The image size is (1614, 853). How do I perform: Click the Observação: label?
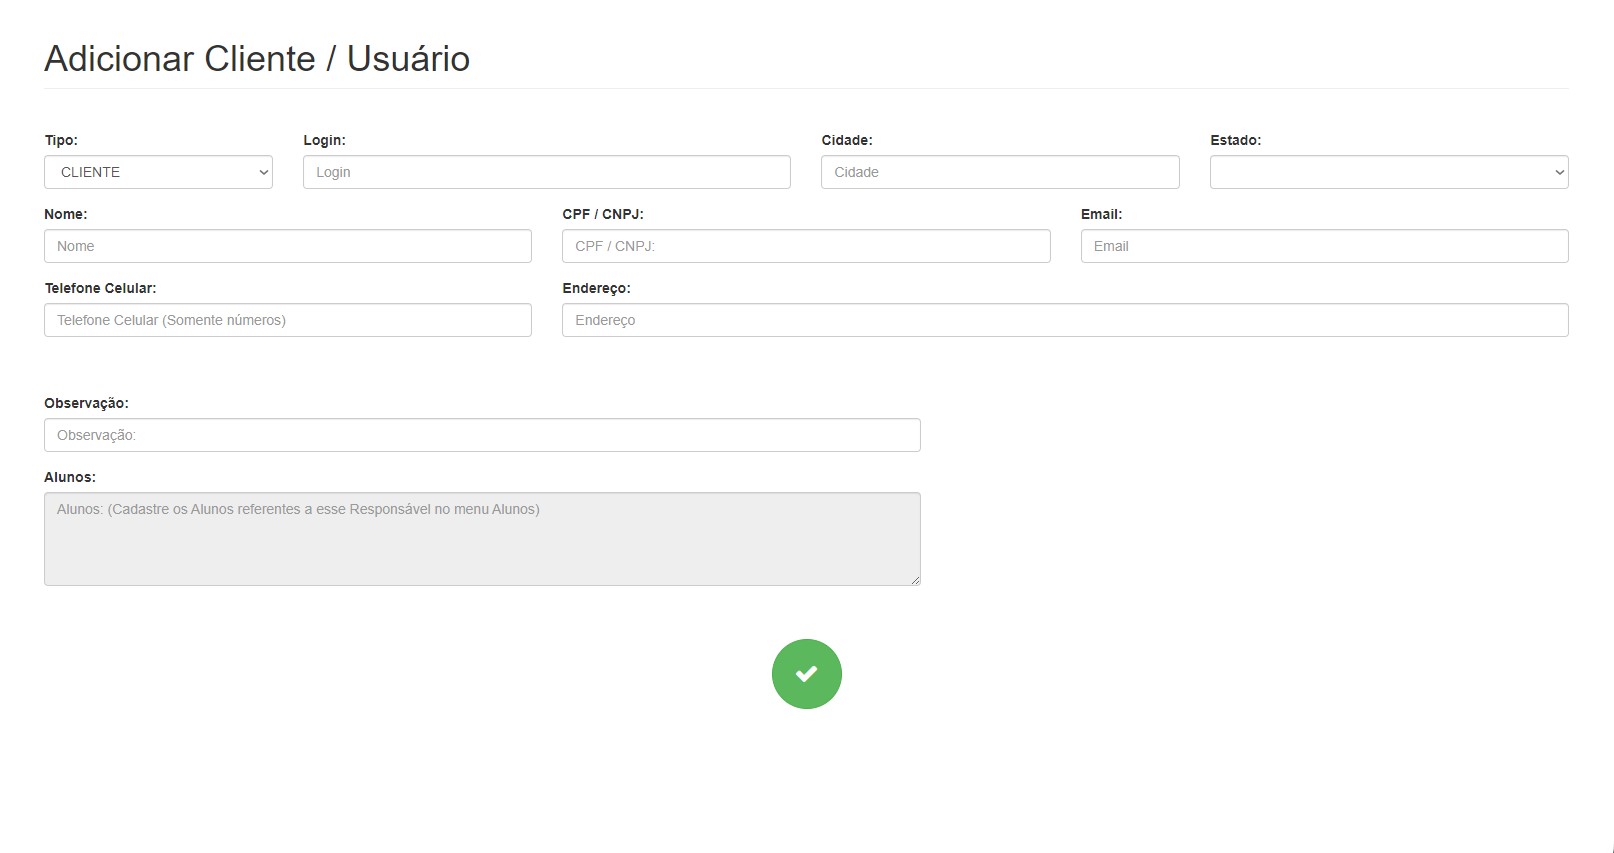tap(86, 403)
